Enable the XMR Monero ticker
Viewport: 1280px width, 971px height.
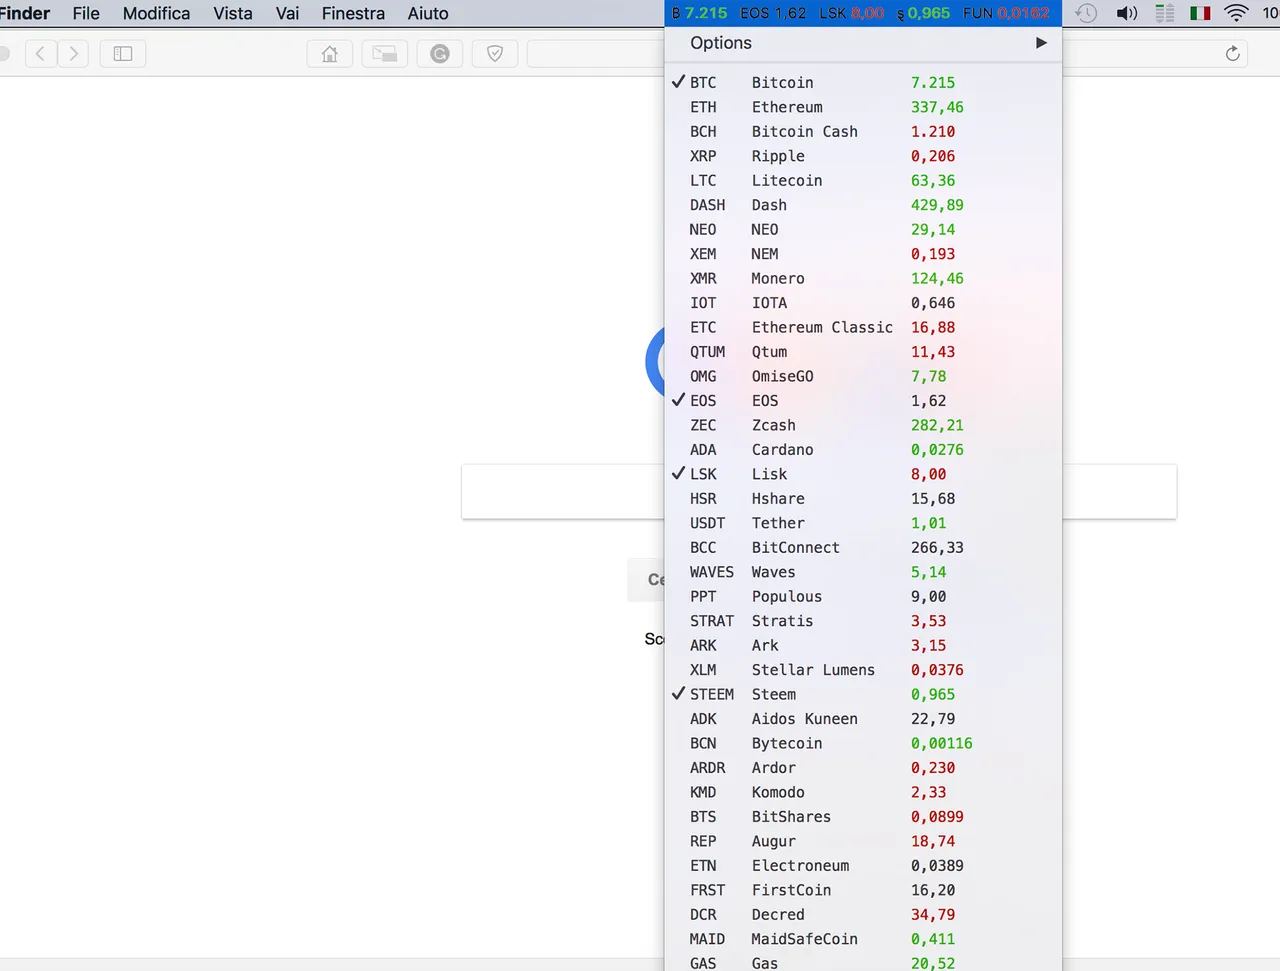click(863, 279)
